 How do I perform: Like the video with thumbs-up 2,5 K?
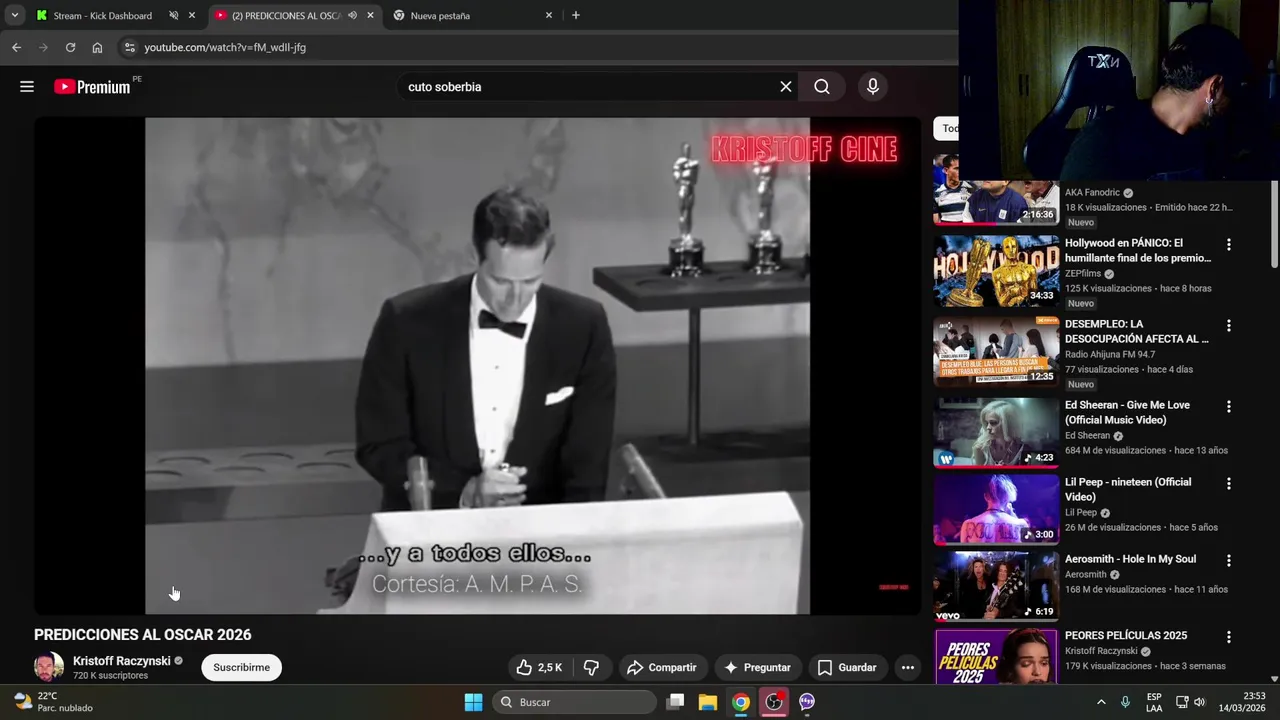tap(539, 667)
